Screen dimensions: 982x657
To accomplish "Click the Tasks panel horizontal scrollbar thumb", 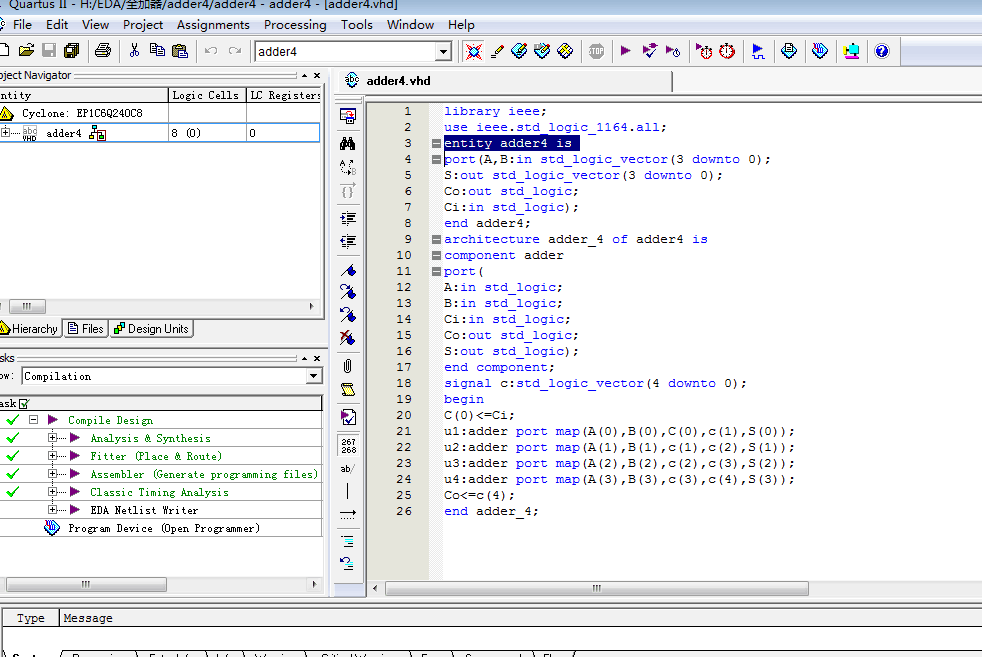I will [x=86, y=584].
